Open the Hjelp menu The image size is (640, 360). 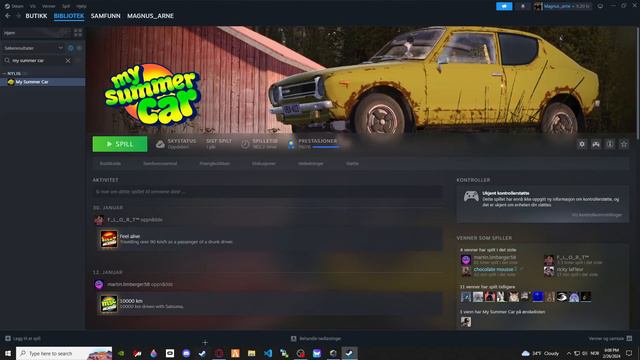coord(81,6)
